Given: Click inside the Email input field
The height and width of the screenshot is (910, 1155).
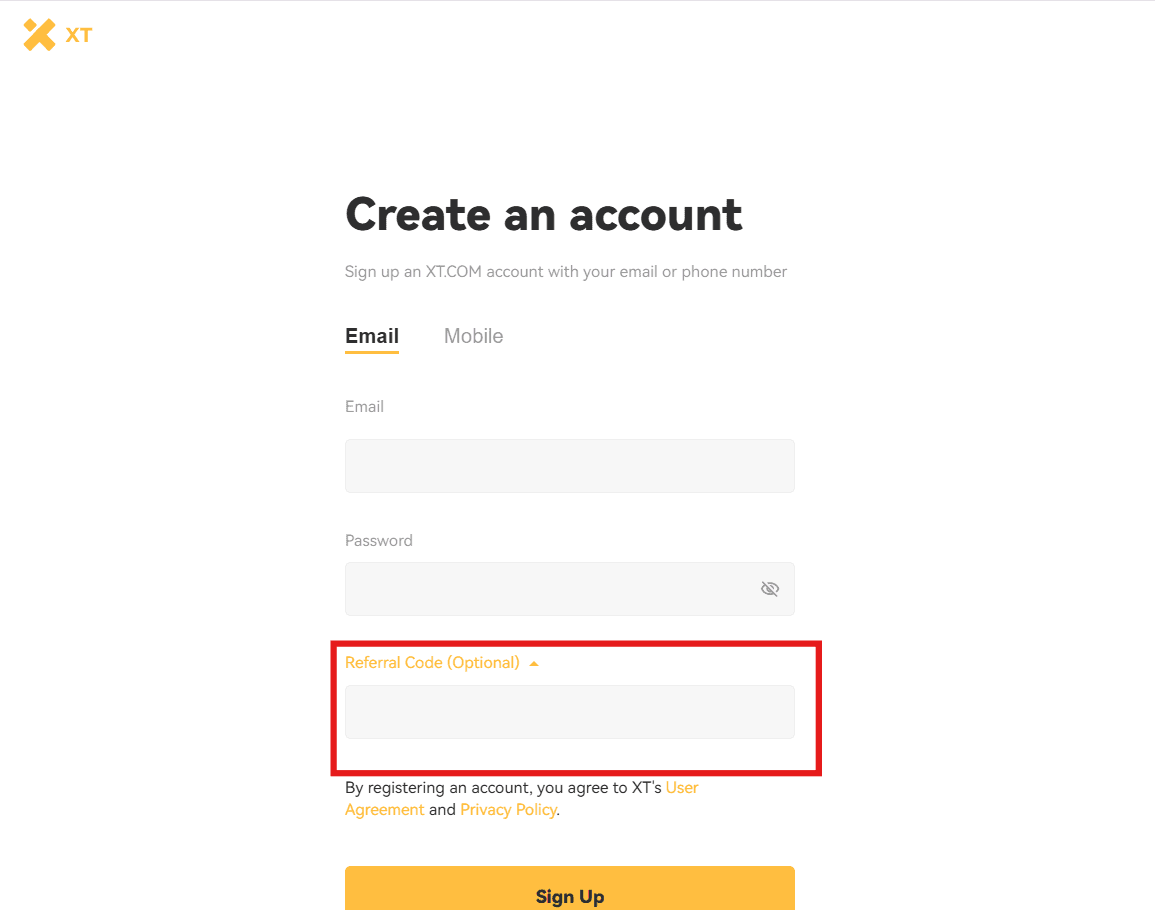Looking at the screenshot, I should 569,466.
